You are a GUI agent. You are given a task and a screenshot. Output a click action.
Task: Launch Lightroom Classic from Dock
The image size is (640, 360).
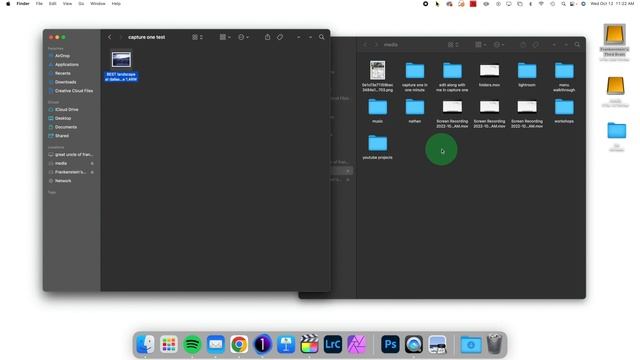coord(333,344)
